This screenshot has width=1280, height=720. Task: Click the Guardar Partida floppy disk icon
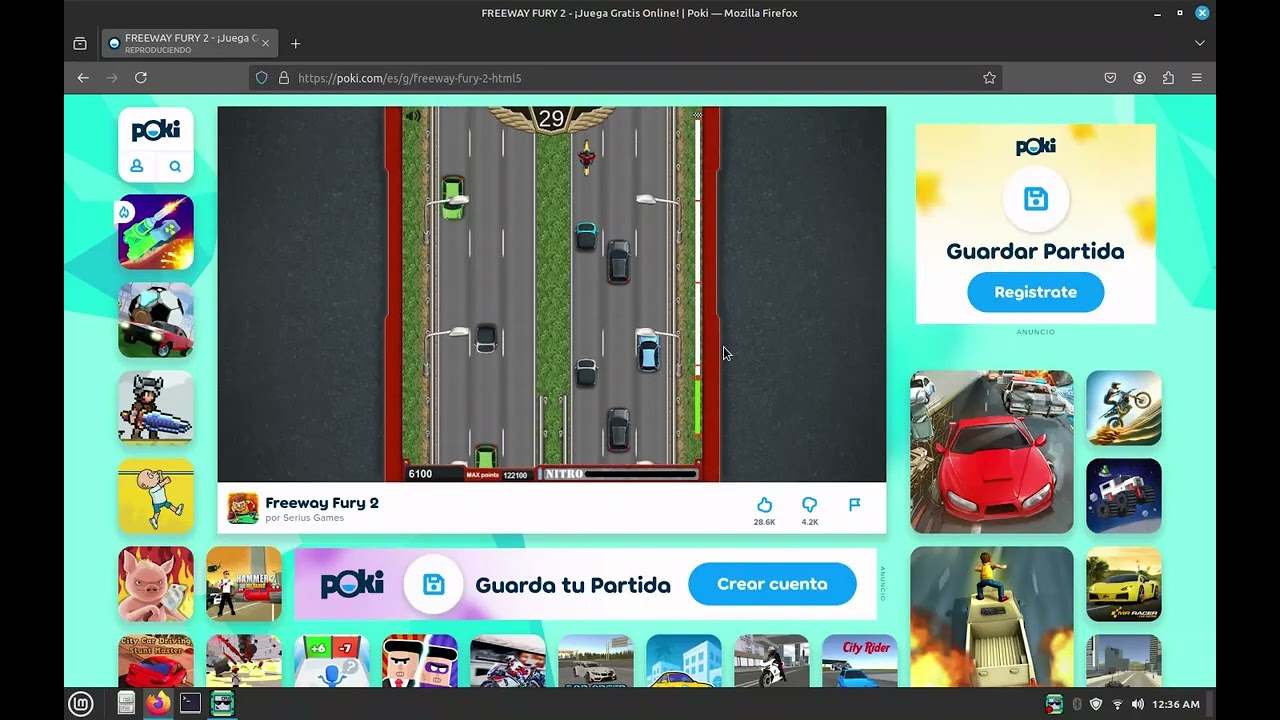(x=1036, y=199)
